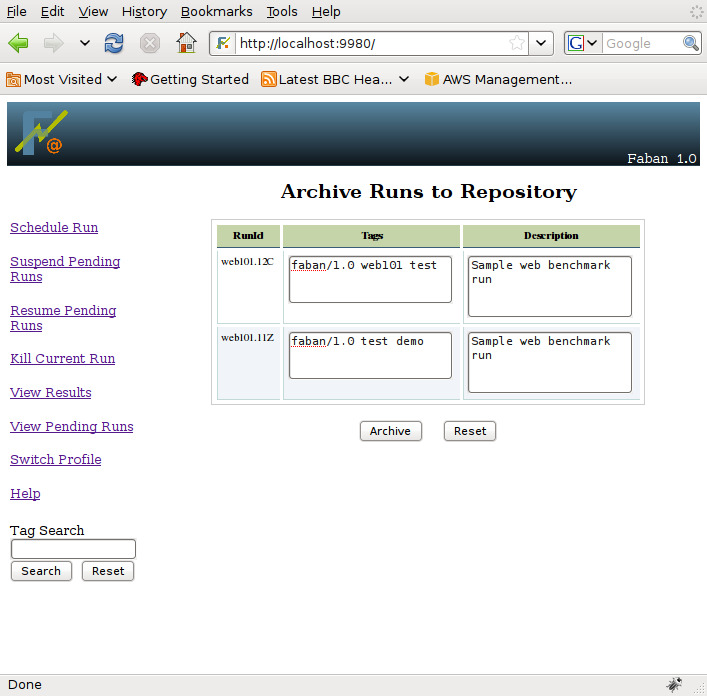Click the AWS Management cube icon
The height and width of the screenshot is (696, 707).
pyautogui.click(x=432, y=79)
